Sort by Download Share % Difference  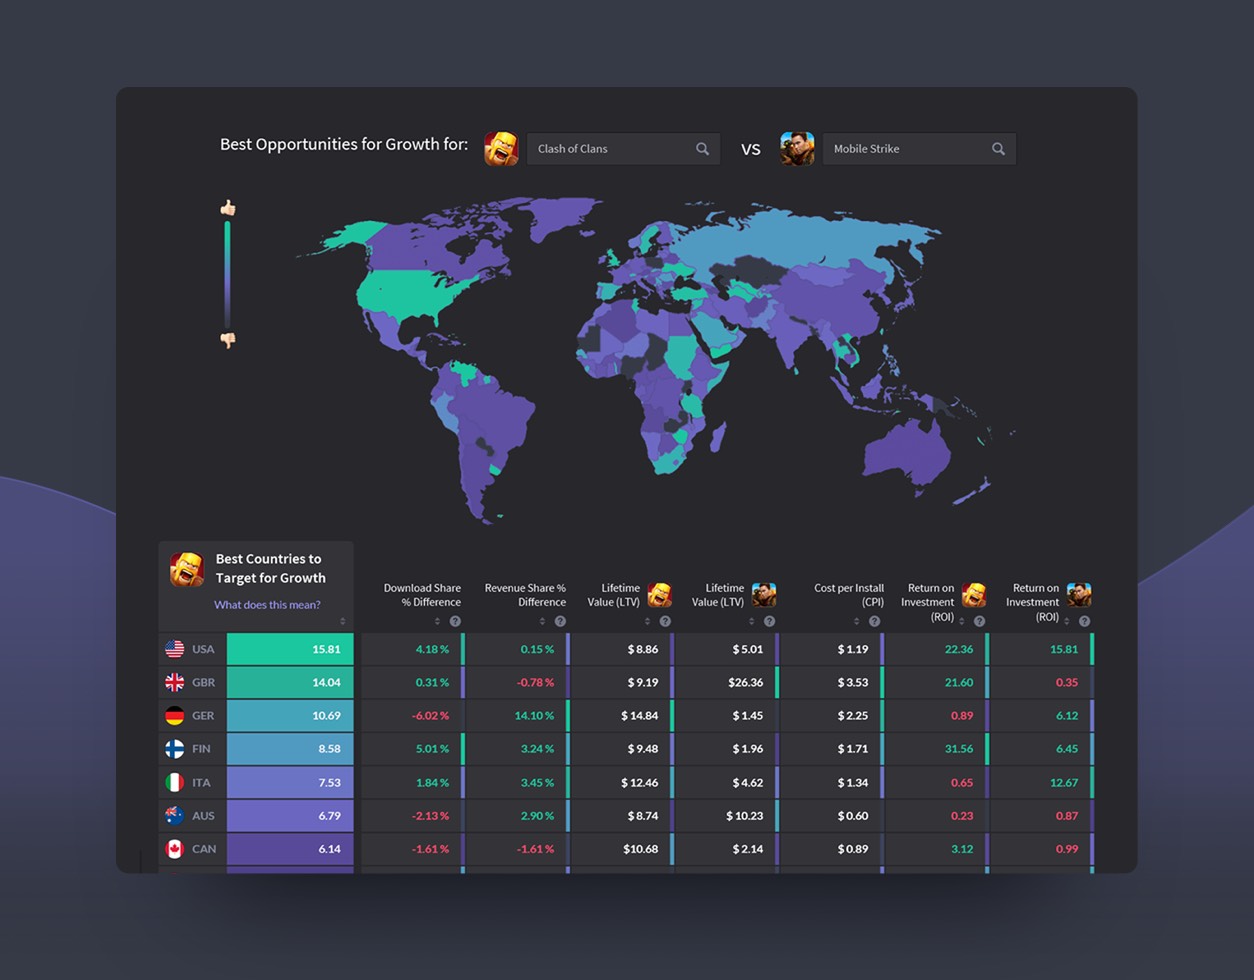click(x=437, y=621)
